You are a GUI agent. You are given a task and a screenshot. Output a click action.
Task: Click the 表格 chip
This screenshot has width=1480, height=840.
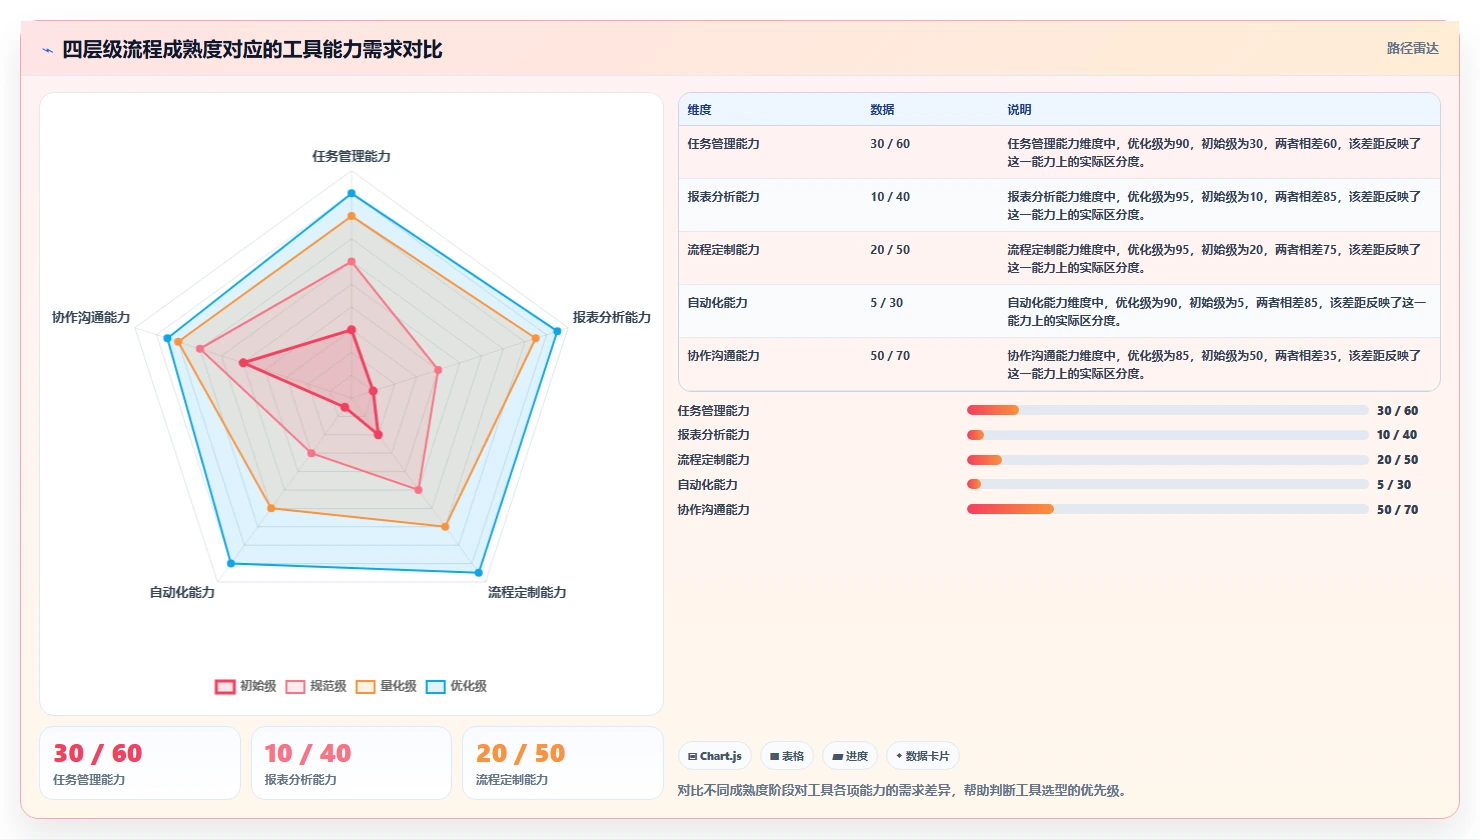tap(787, 756)
